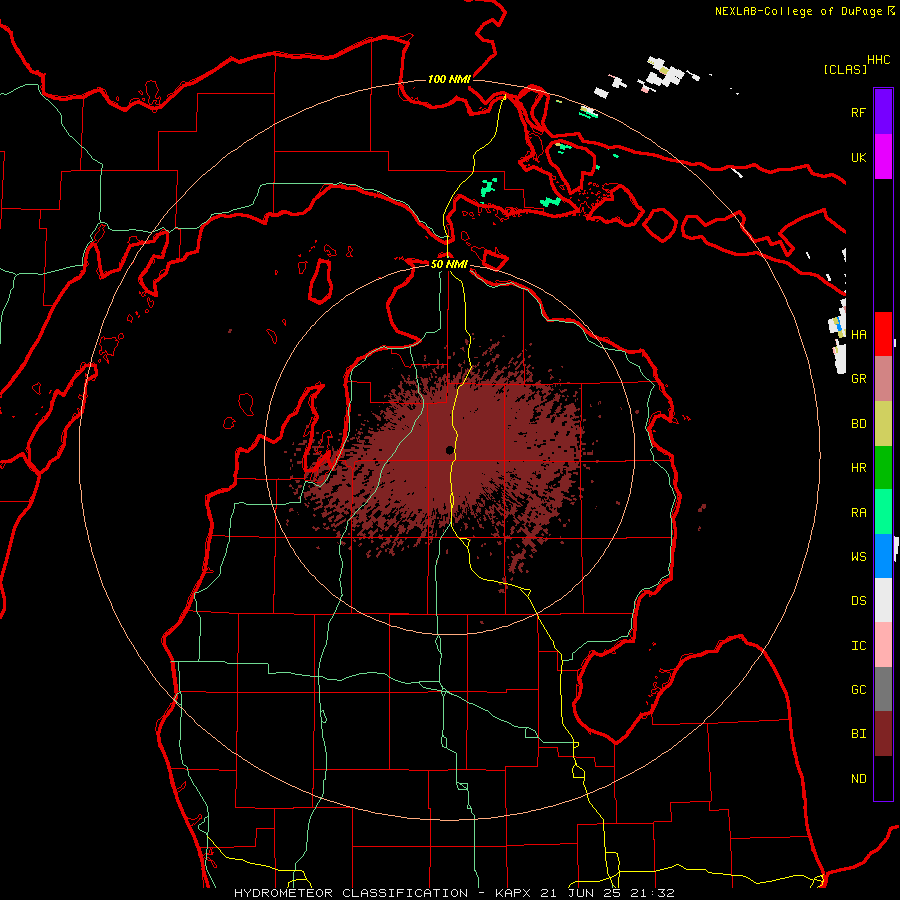Select the GR legend color block
This screenshot has height=900, width=900.
[x=883, y=379]
